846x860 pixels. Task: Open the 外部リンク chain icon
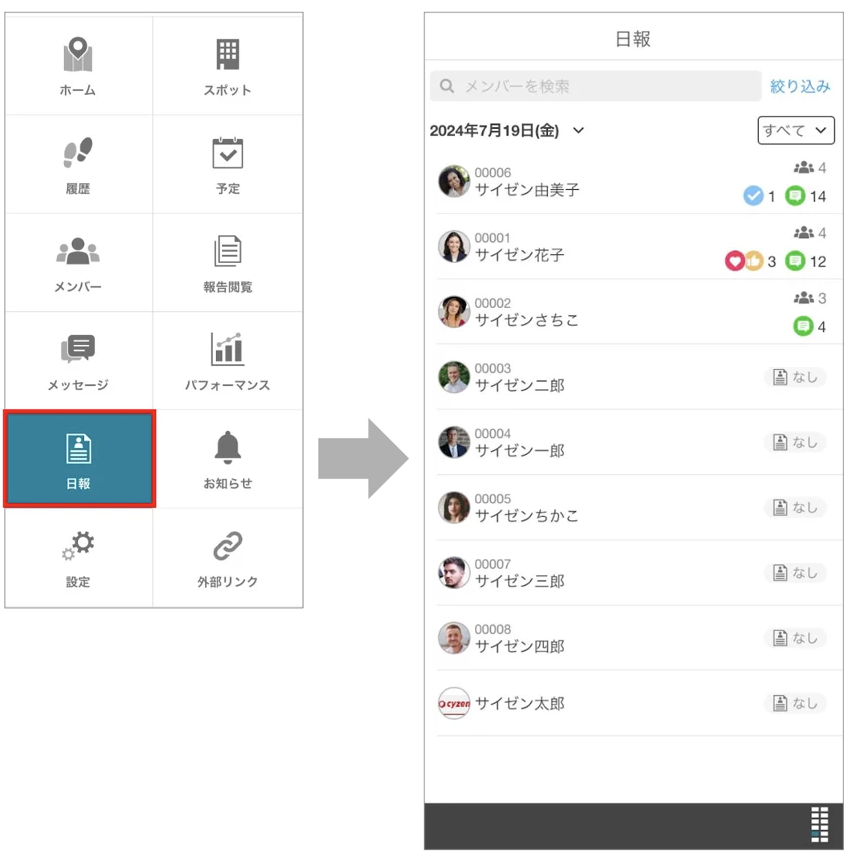click(227, 545)
